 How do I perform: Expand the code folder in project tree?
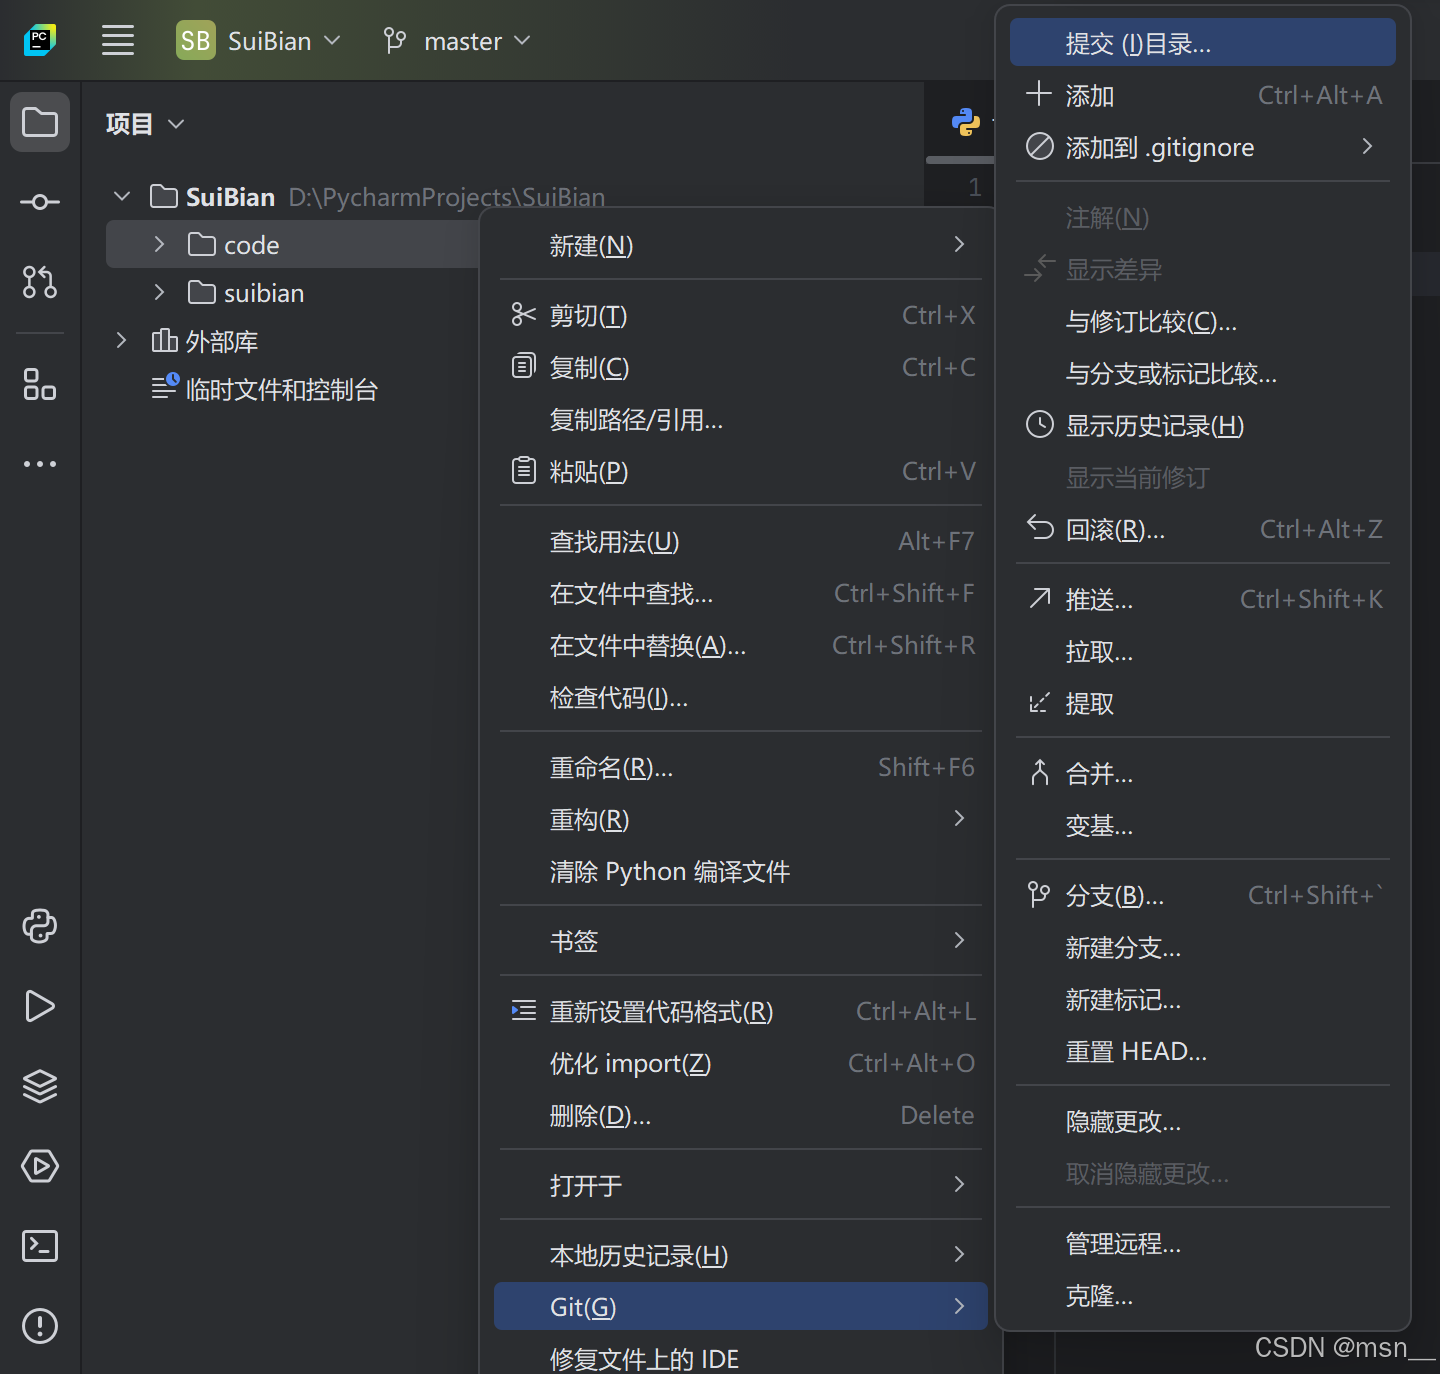coord(158,244)
